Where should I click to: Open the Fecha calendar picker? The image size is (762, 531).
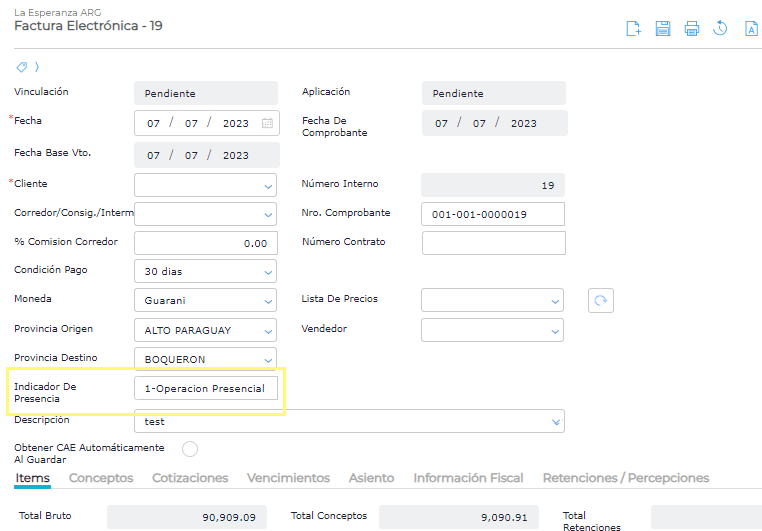click(268, 124)
